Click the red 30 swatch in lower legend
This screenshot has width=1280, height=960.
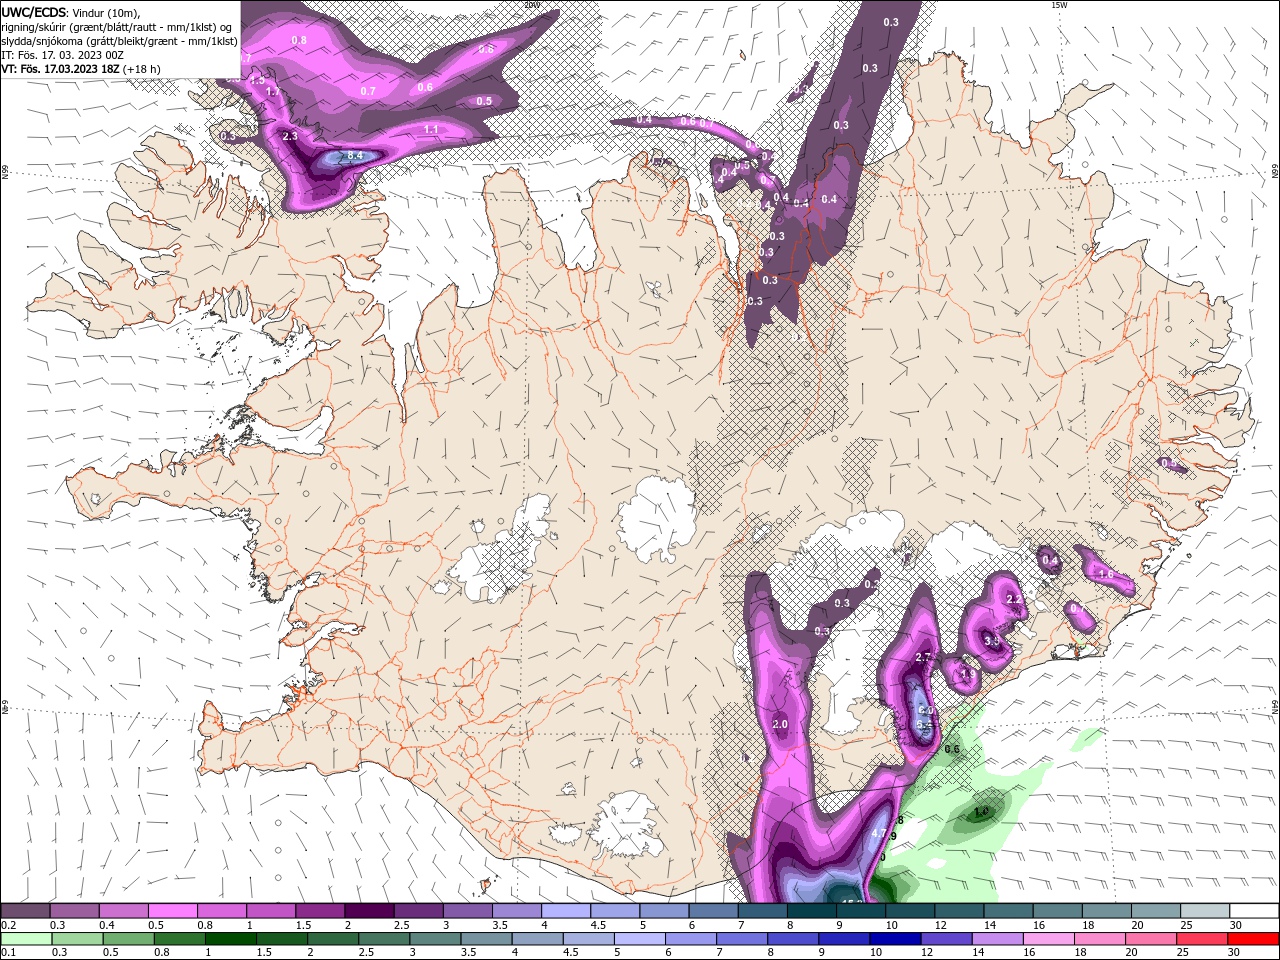[x=1254, y=939]
